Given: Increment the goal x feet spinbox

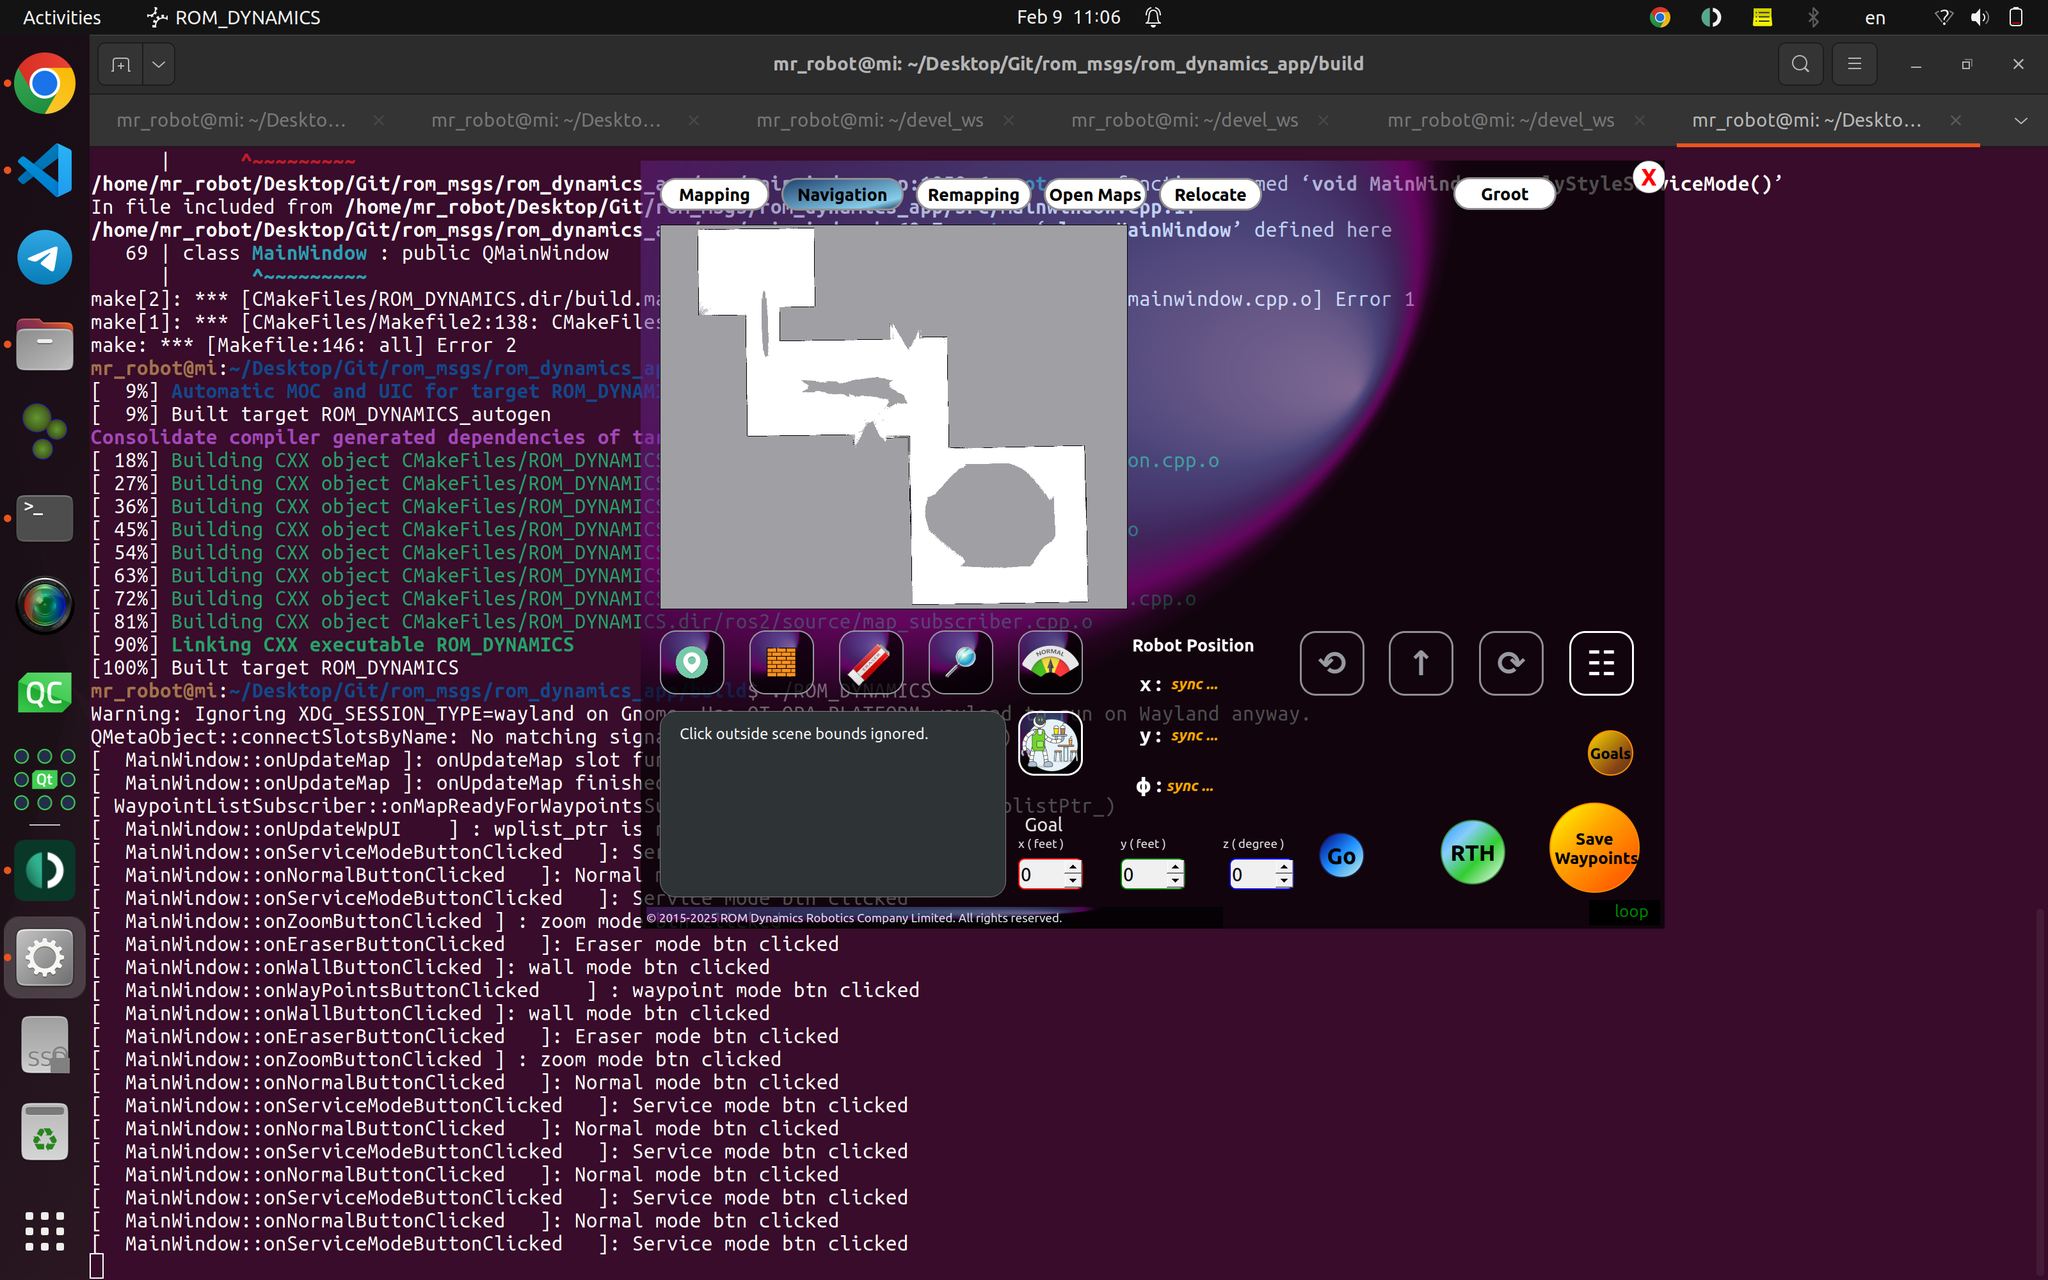Looking at the screenshot, I should point(1073,867).
